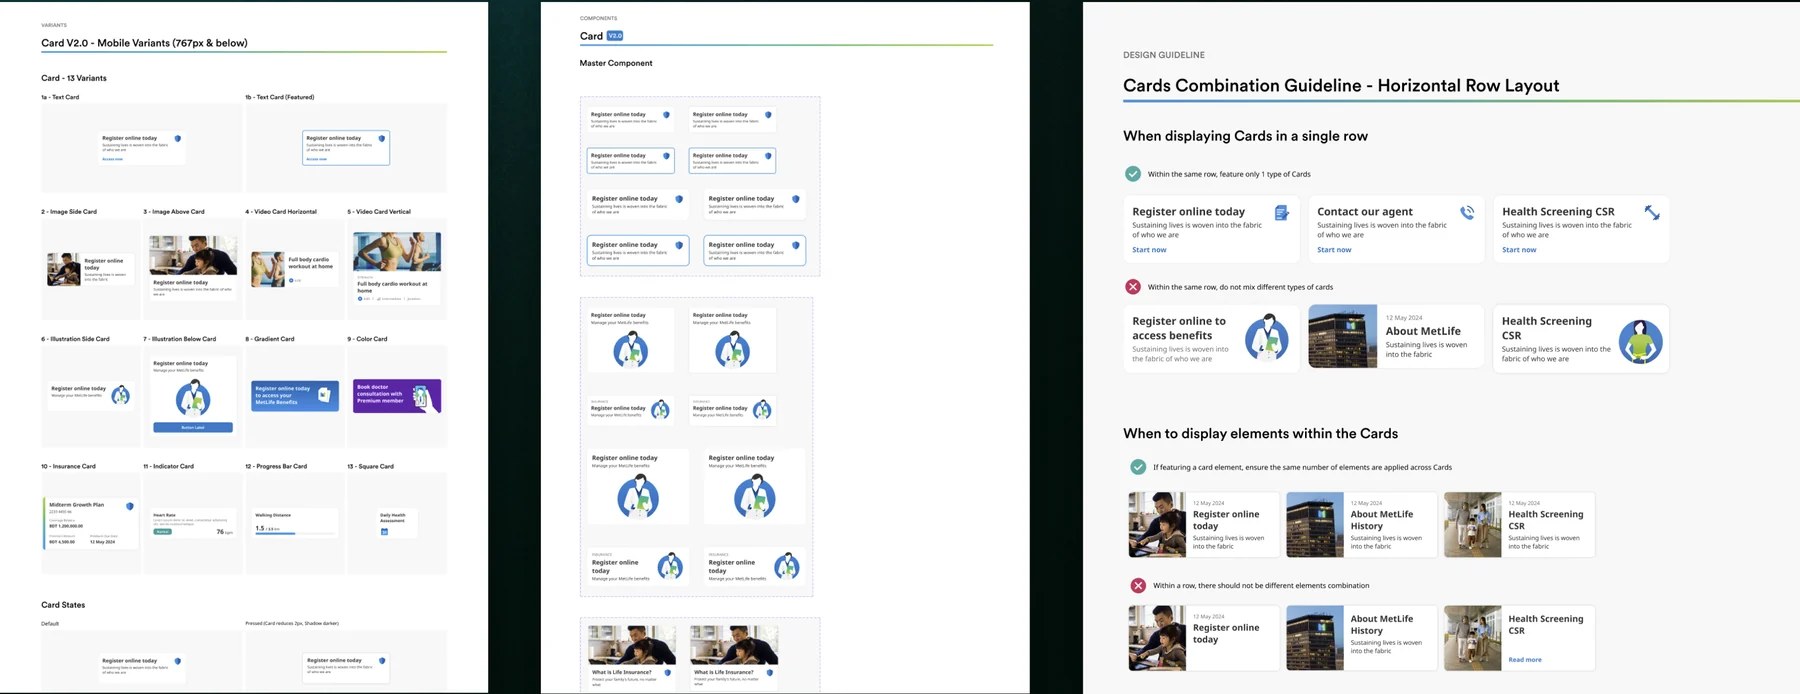Click the shield icon in the 1b Featured Text Card
The height and width of the screenshot is (694, 1800).
pos(381,139)
